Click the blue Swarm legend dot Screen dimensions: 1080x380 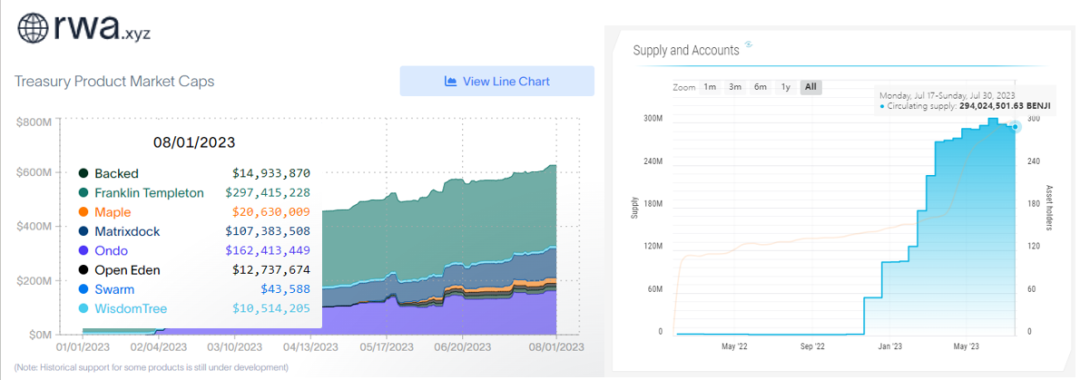(83, 289)
